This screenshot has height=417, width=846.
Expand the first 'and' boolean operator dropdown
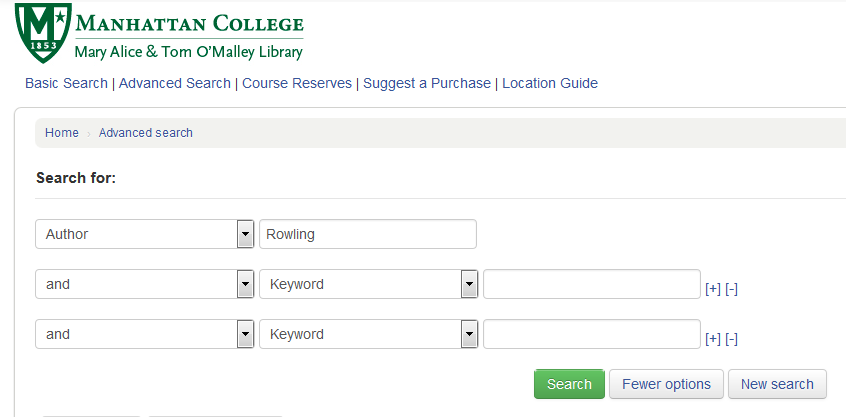[x=145, y=284]
